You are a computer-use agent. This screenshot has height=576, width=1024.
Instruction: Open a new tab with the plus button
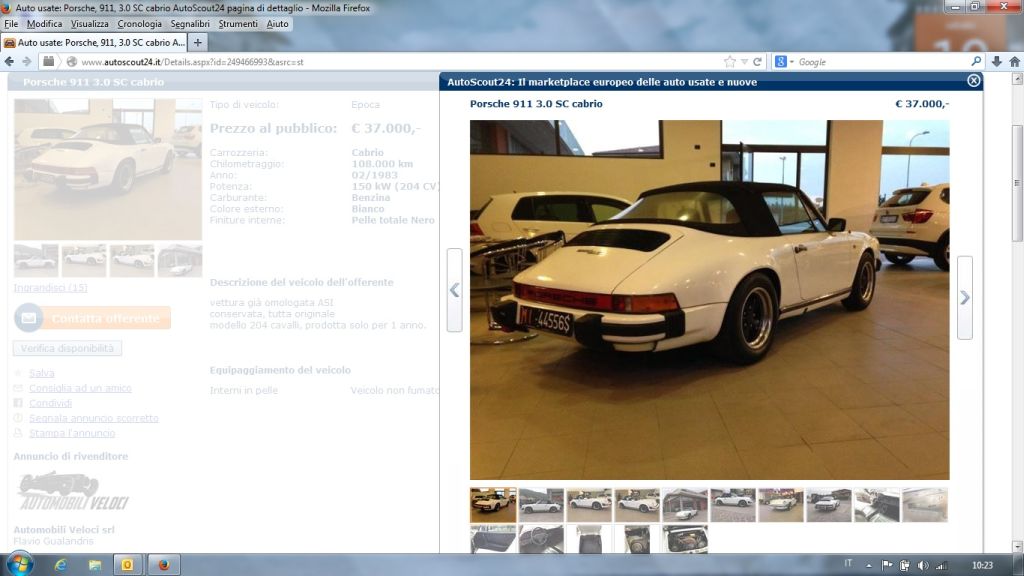pyautogui.click(x=197, y=42)
